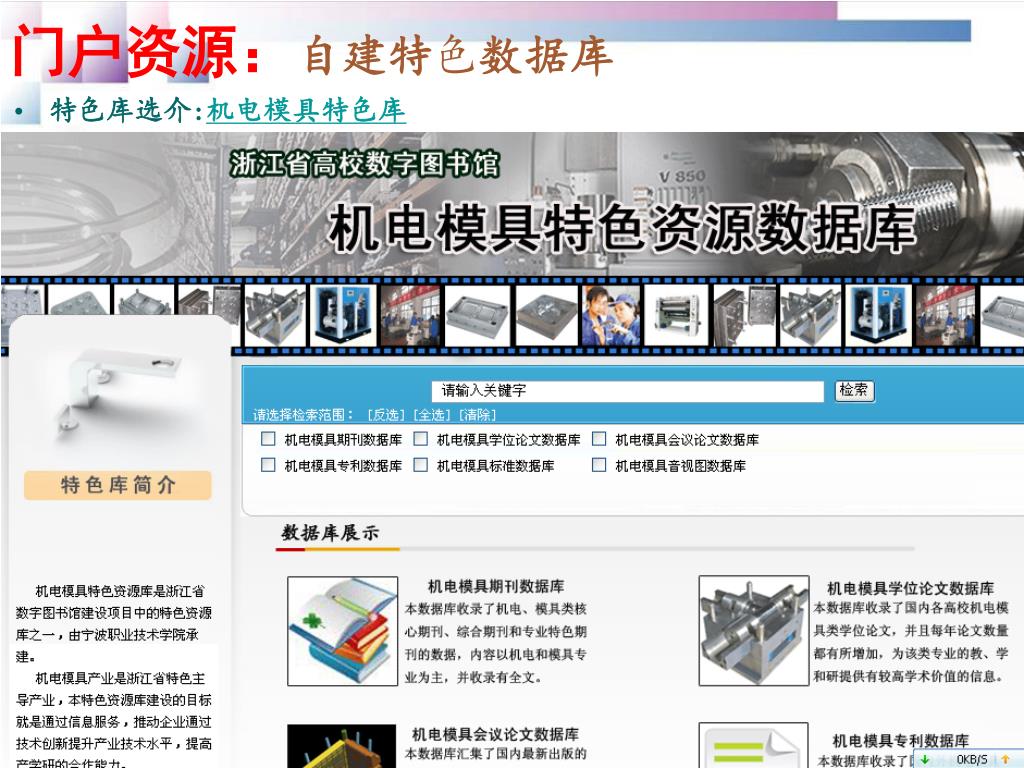Click the 检索 search button
Screen dimensions: 1024x768
pyautogui.click(x=854, y=391)
